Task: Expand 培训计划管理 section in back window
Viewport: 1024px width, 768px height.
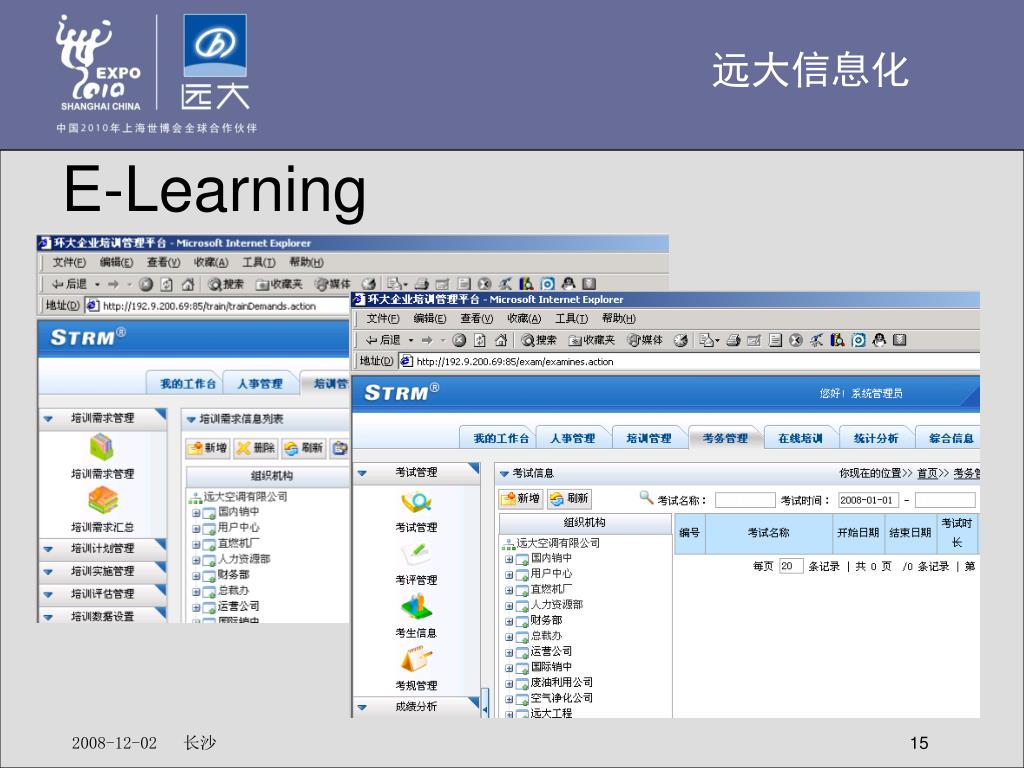Action: pos(103,549)
